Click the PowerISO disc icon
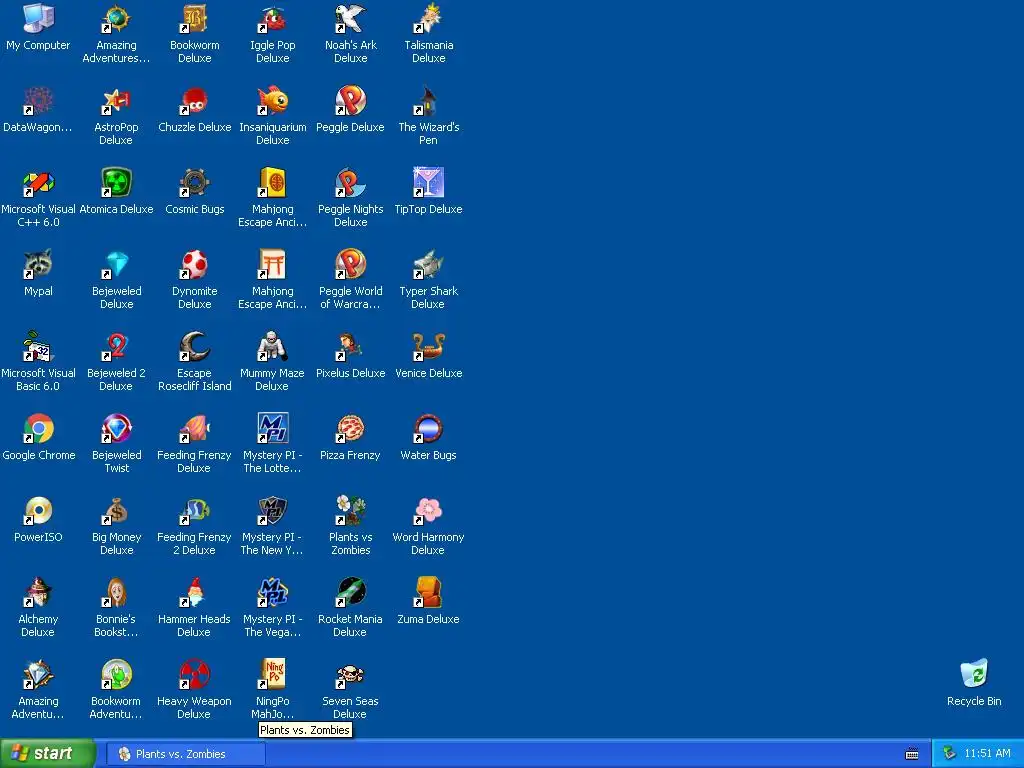 38,511
